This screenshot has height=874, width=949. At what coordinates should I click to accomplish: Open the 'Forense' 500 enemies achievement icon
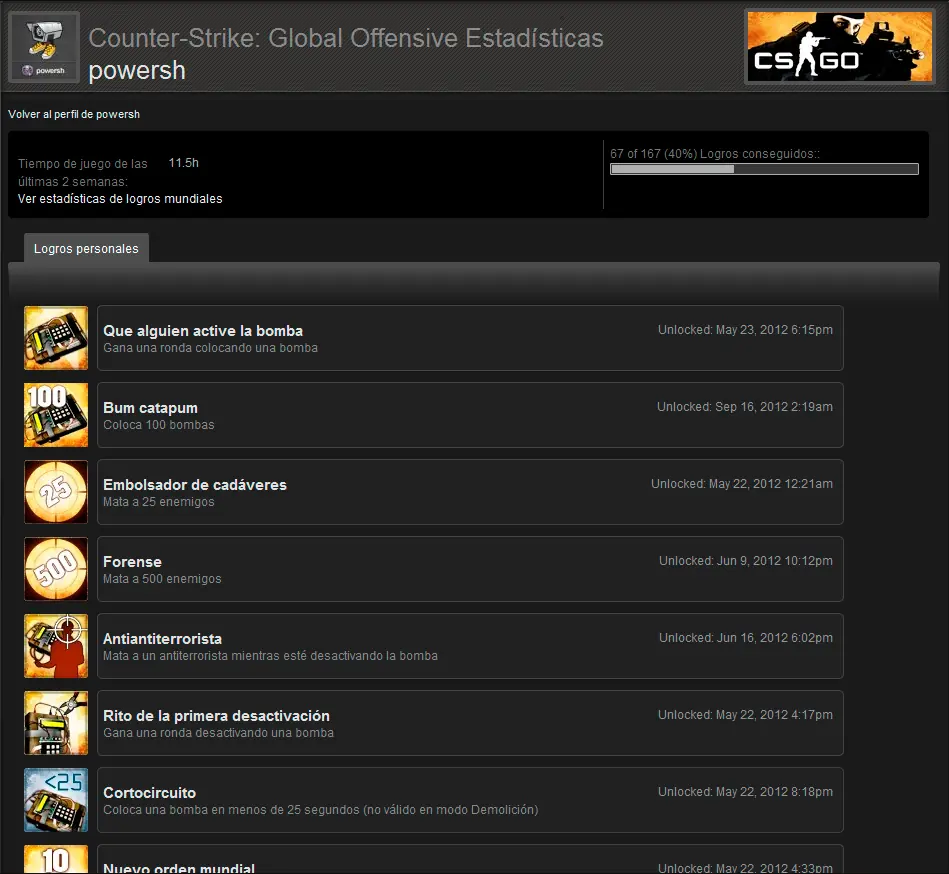[55, 568]
